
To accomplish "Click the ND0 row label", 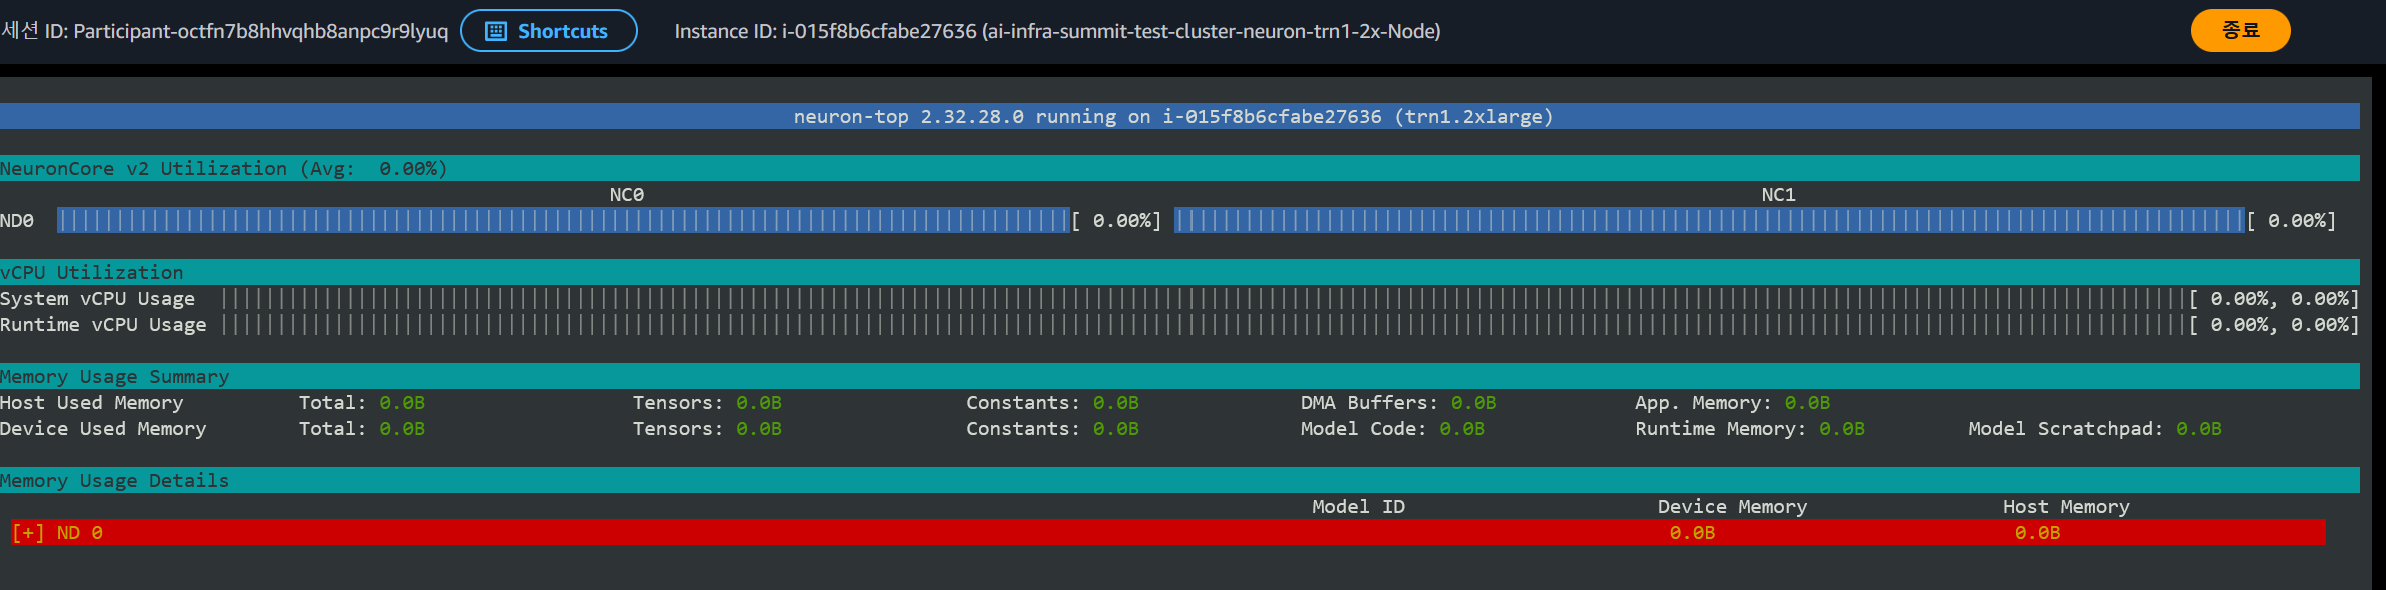I will [17, 221].
